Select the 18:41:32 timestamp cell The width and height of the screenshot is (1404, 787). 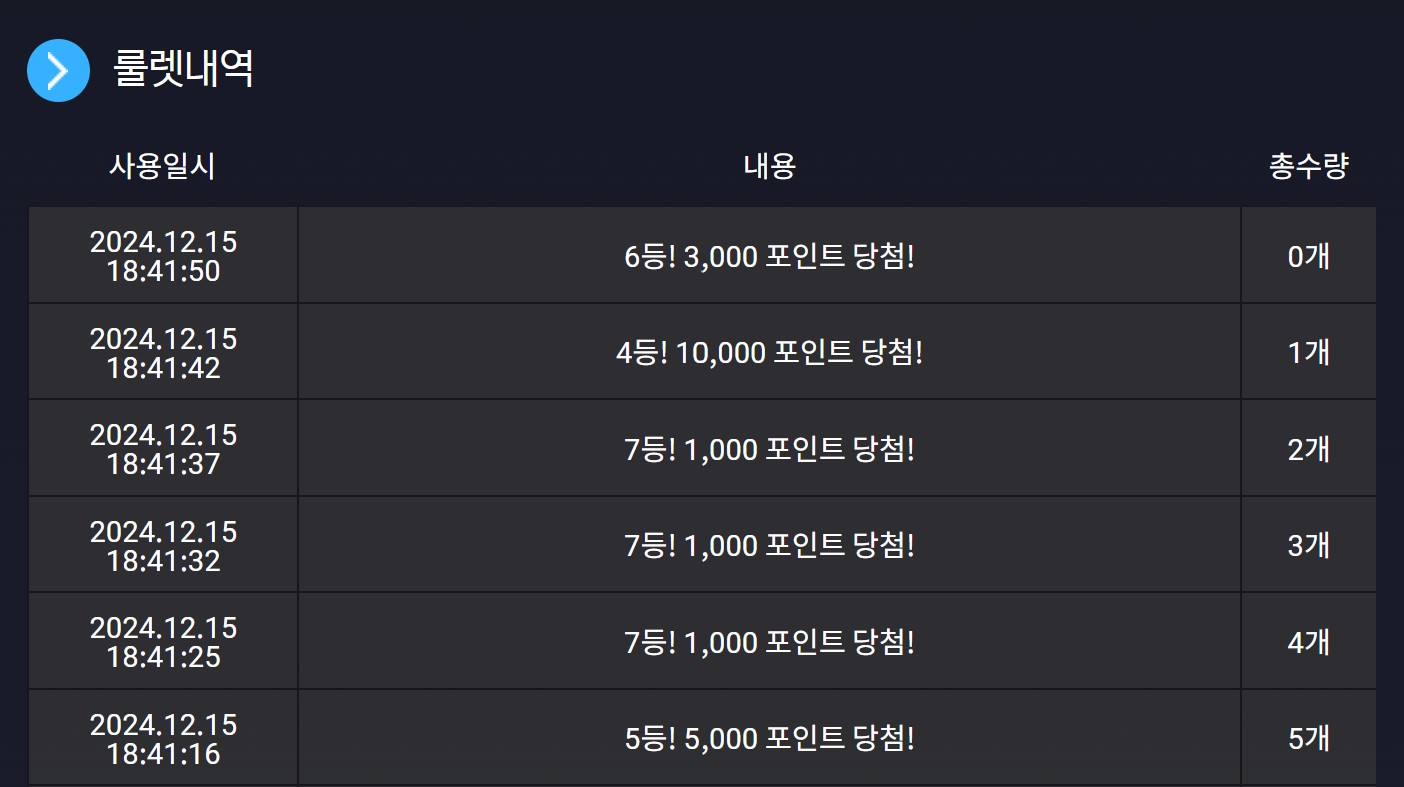coord(163,545)
